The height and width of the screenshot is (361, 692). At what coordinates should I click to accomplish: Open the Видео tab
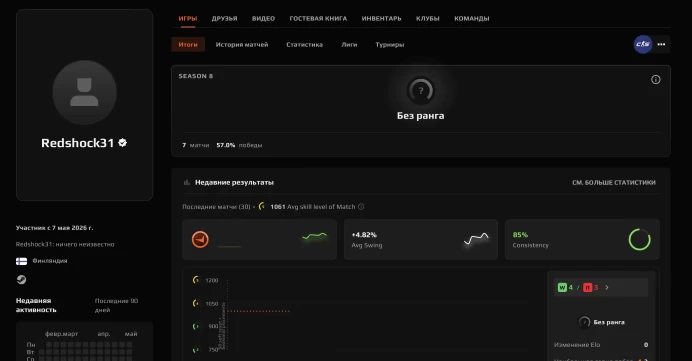[263, 19]
